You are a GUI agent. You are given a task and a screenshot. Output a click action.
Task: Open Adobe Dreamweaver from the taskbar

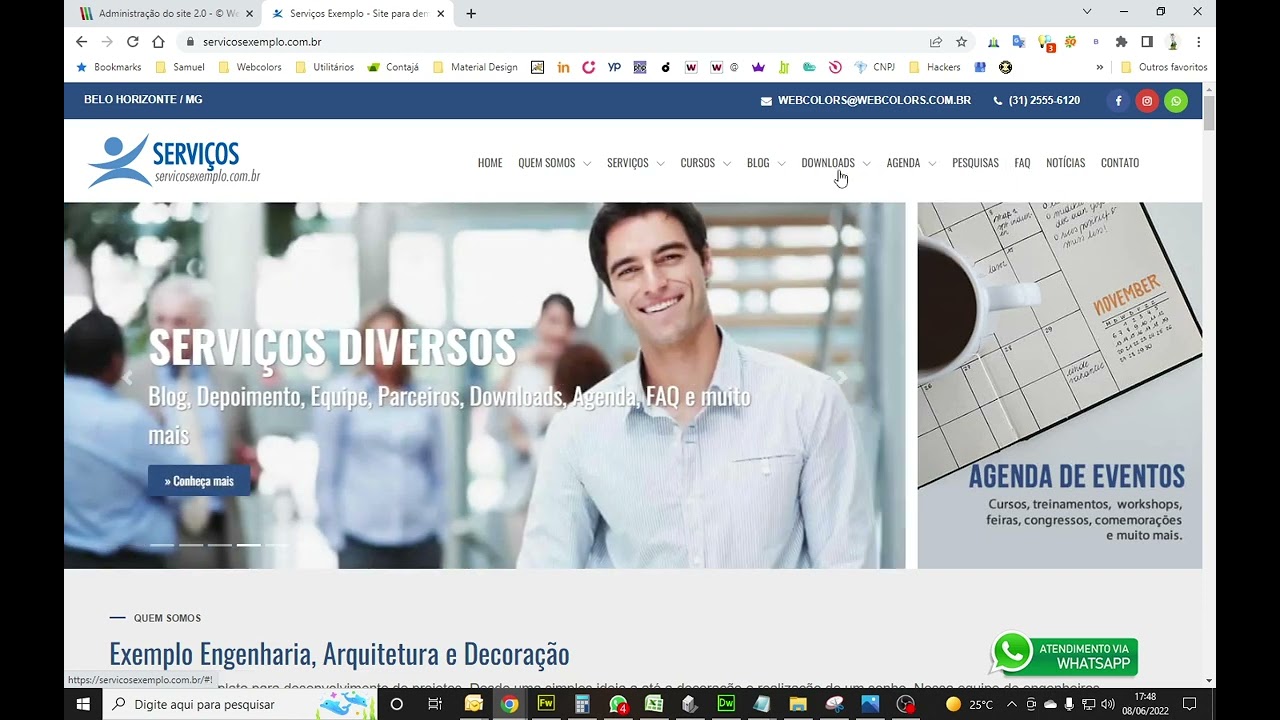726,704
